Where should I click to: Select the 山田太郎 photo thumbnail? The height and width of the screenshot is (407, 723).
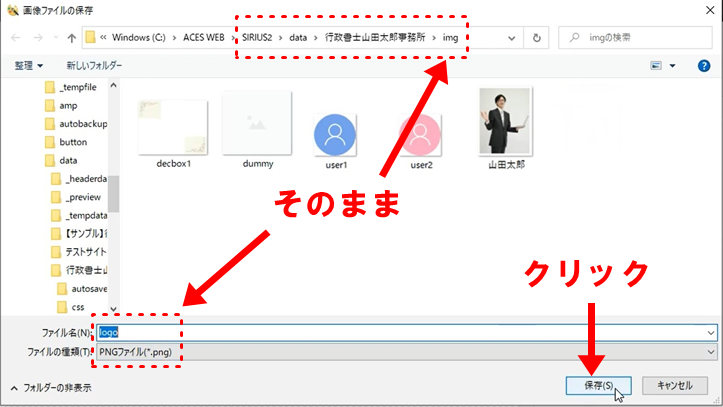click(x=506, y=128)
